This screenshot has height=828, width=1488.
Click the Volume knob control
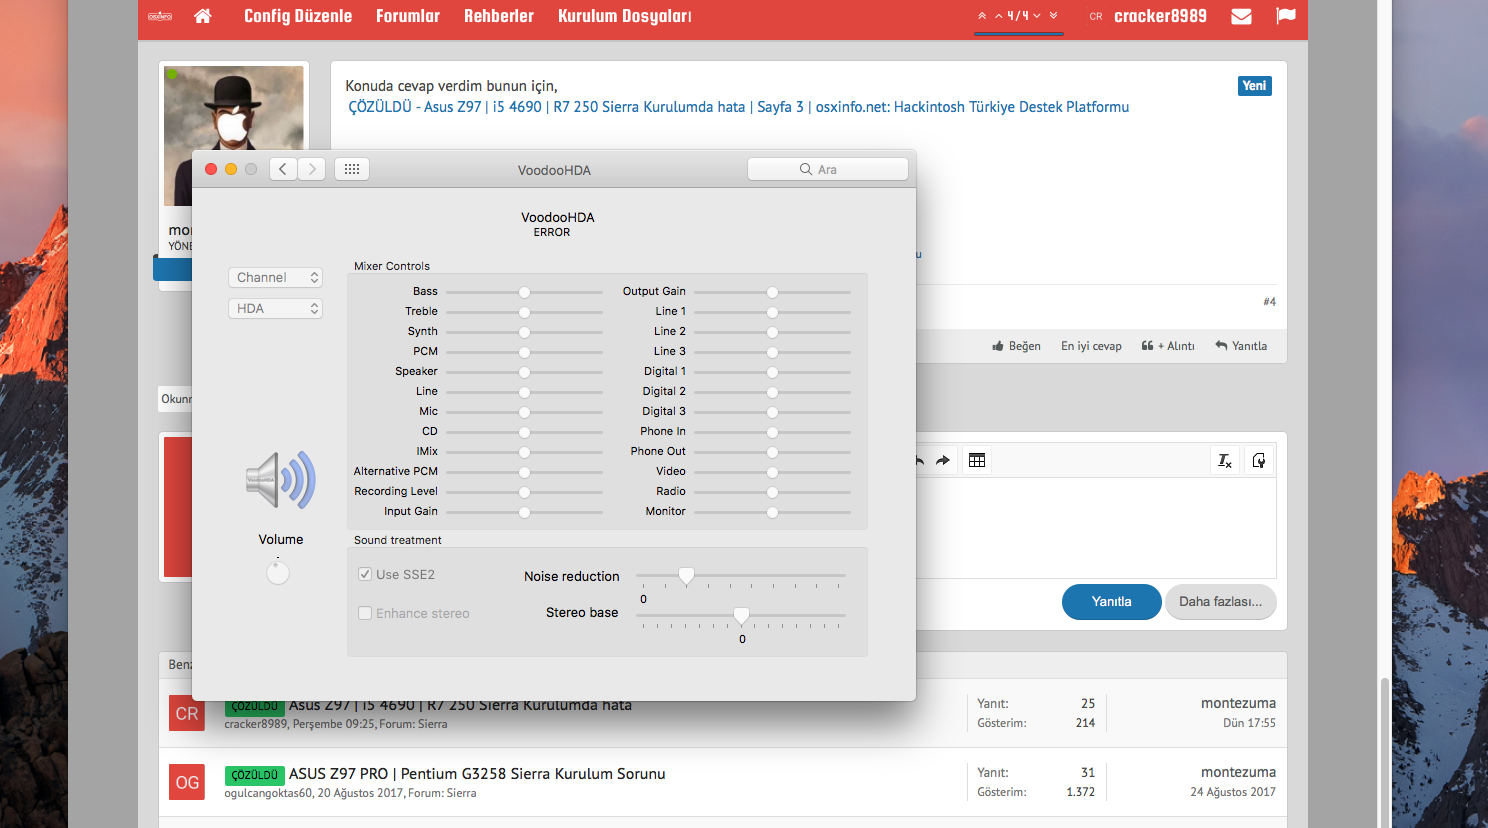point(278,572)
